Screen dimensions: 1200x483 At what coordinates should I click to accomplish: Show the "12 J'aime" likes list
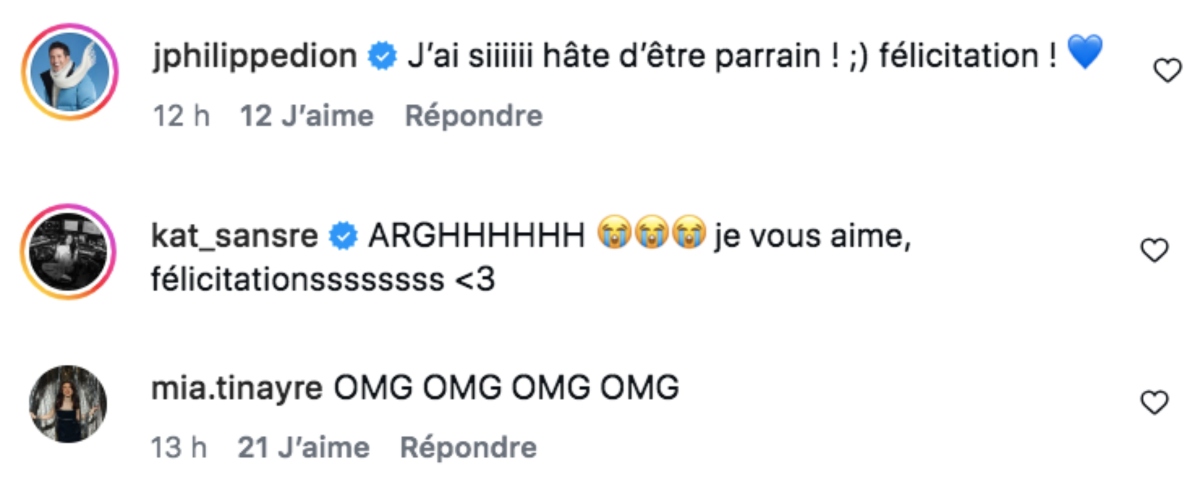pyautogui.click(x=307, y=116)
